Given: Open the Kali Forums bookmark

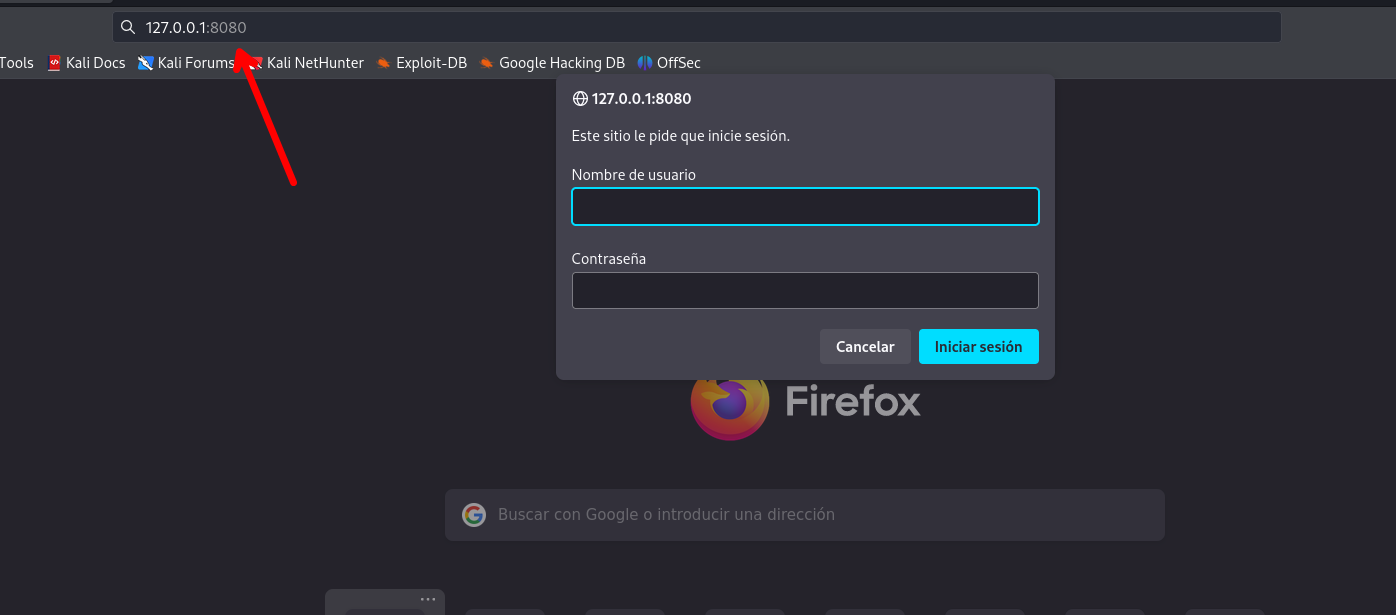Looking at the screenshot, I should pyautogui.click(x=186, y=63).
